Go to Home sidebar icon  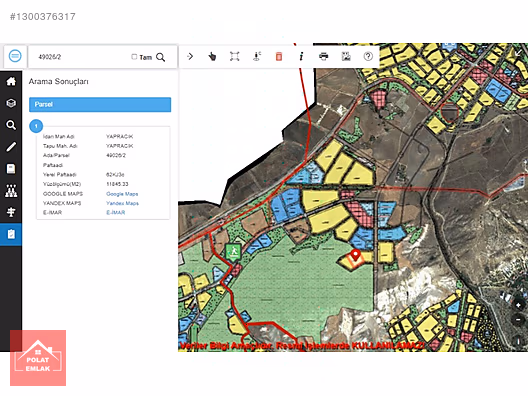click(11, 81)
